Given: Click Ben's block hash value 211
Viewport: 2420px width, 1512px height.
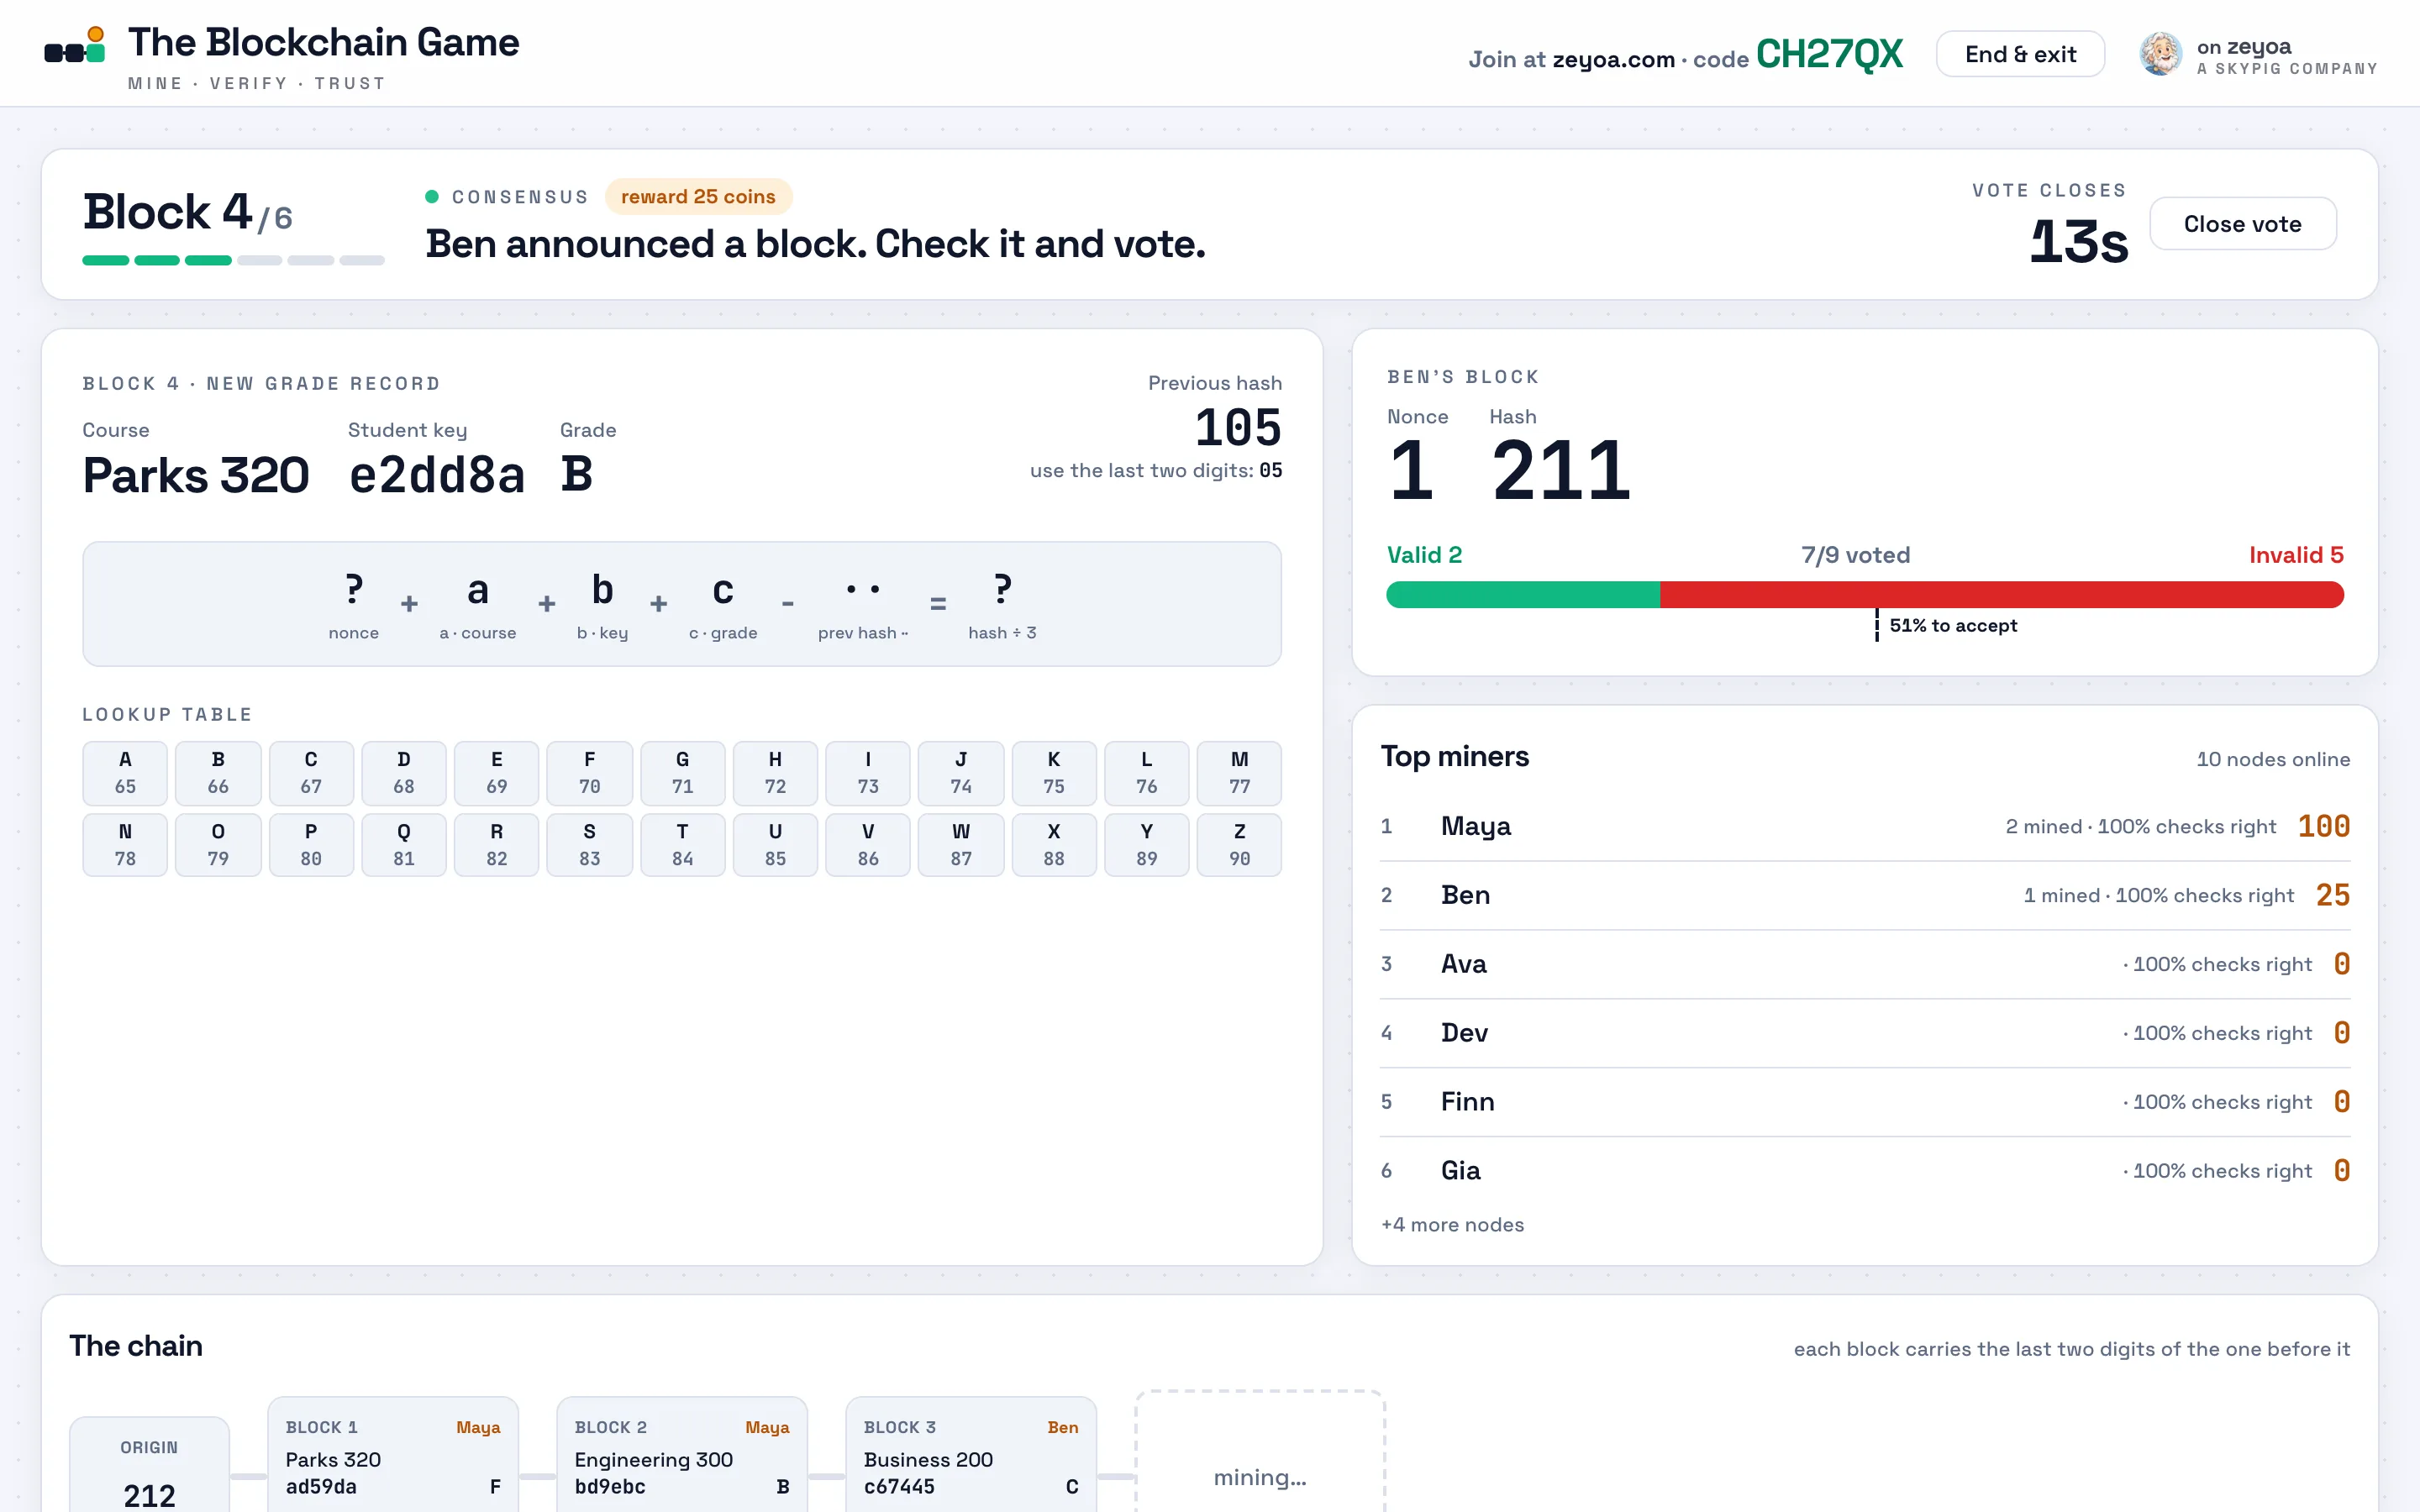Looking at the screenshot, I should (x=1561, y=470).
